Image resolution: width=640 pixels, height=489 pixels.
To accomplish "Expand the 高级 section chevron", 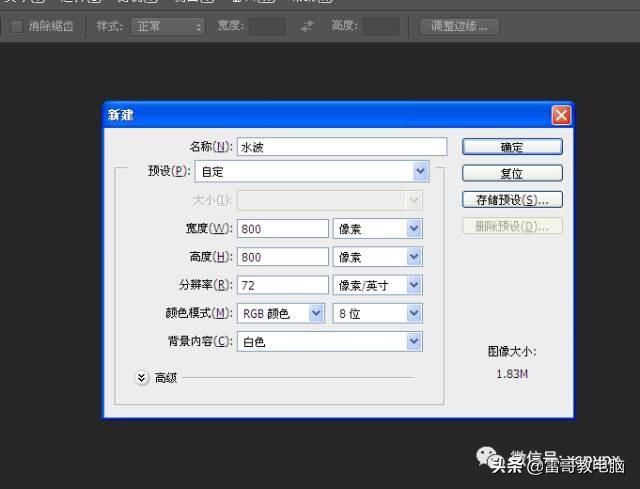I will tap(142, 378).
